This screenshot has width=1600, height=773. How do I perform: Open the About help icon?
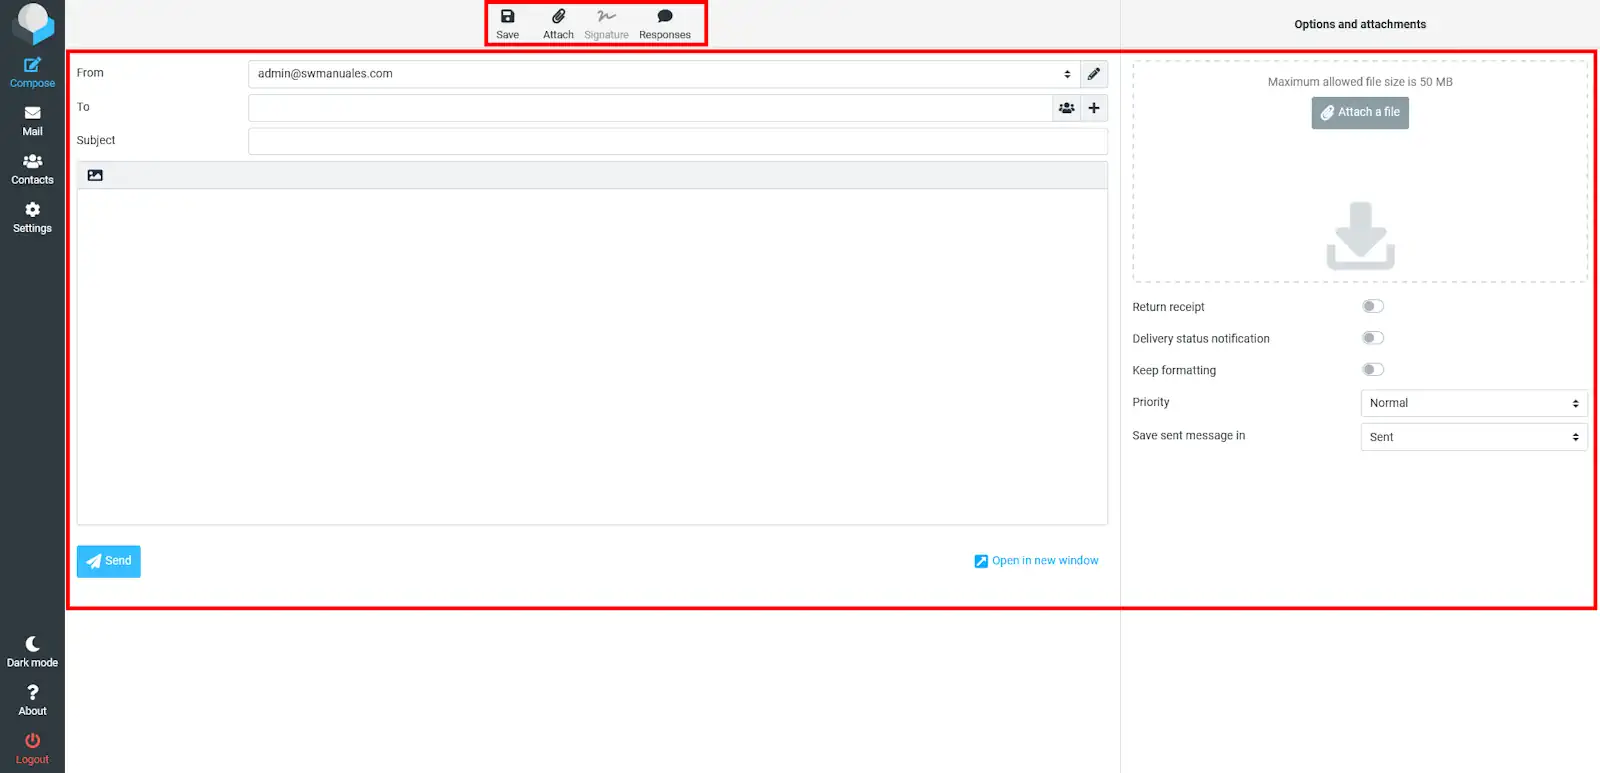32,700
